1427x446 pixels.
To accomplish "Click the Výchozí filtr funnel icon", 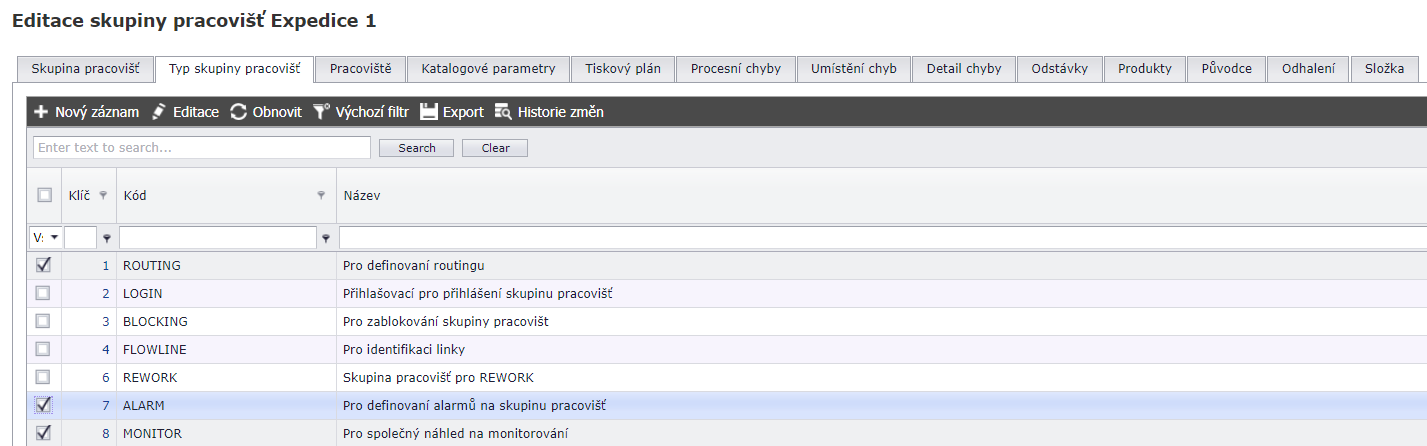I will (x=321, y=112).
